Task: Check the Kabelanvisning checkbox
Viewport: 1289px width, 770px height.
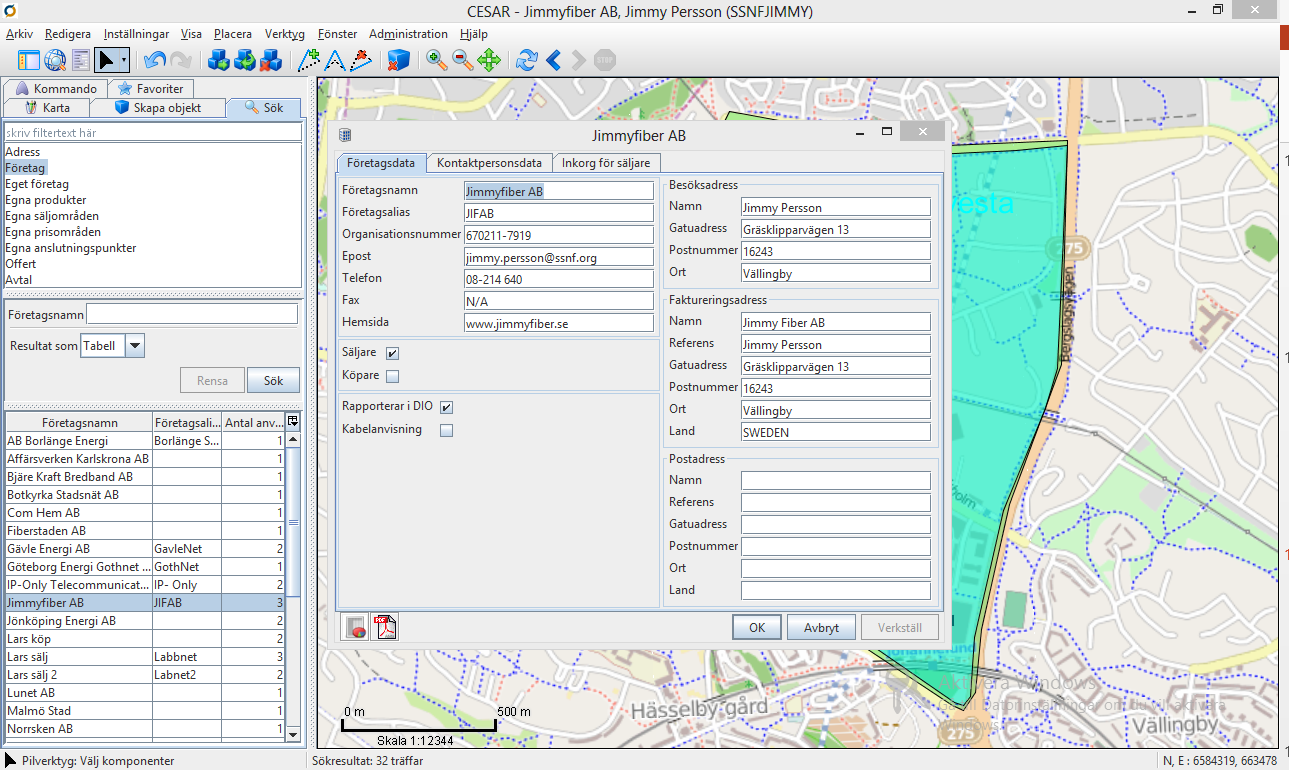Action: (447, 430)
